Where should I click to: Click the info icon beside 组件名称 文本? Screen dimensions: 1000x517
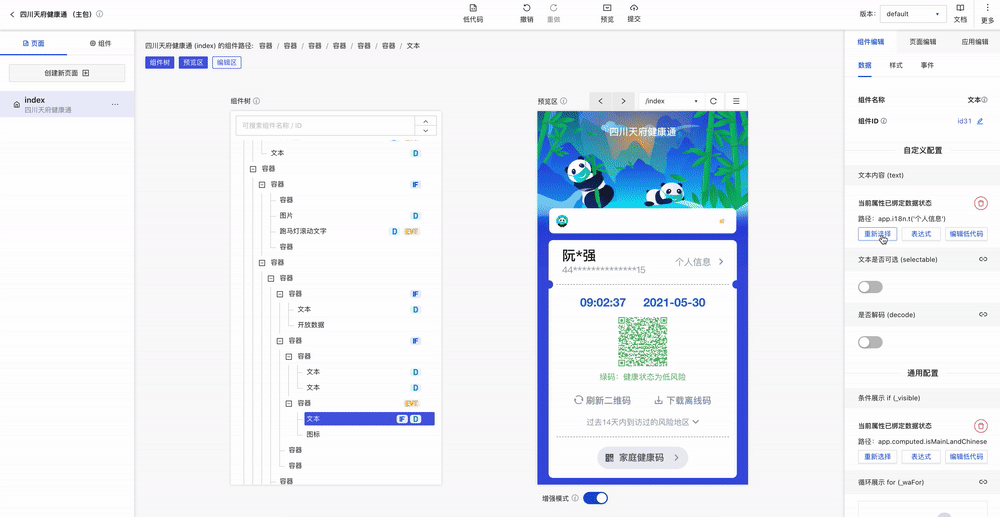pyautogui.click(x=985, y=100)
